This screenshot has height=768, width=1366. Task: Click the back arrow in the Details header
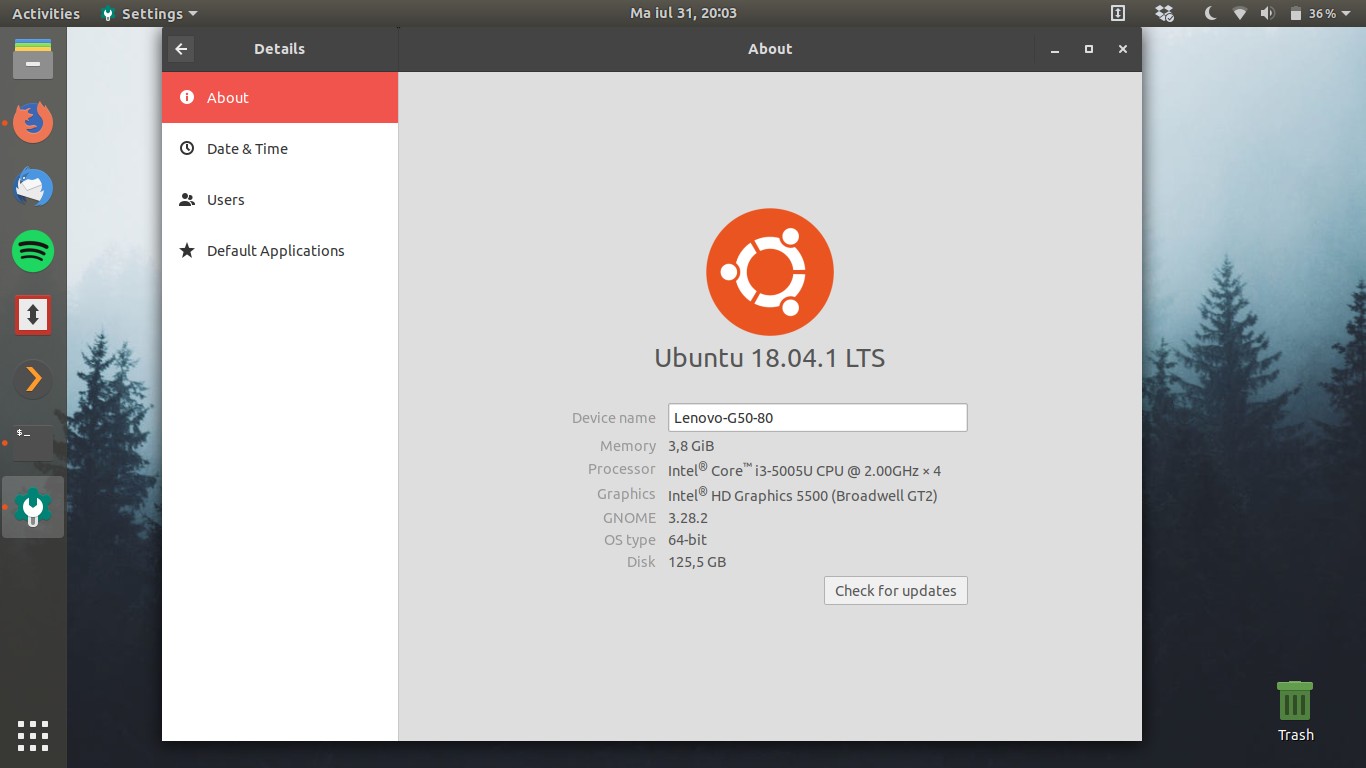(x=181, y=49)
